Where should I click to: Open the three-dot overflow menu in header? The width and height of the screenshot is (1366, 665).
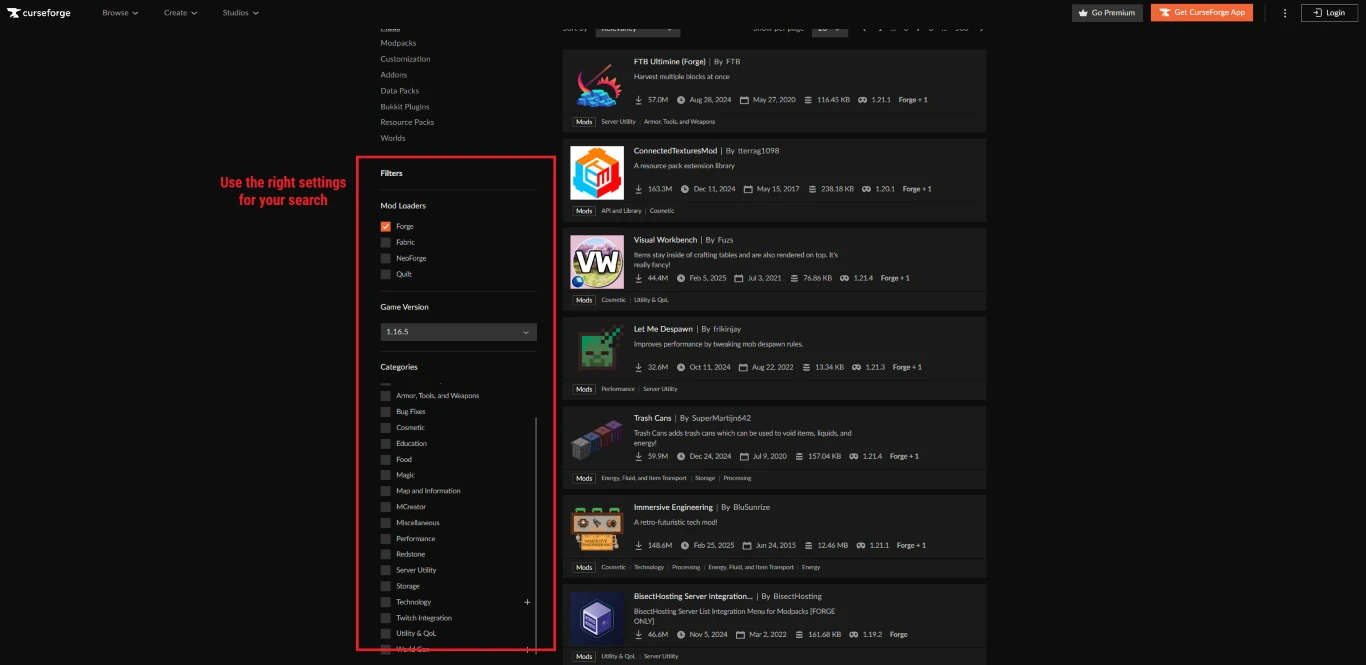click(x=1286, y=12)
